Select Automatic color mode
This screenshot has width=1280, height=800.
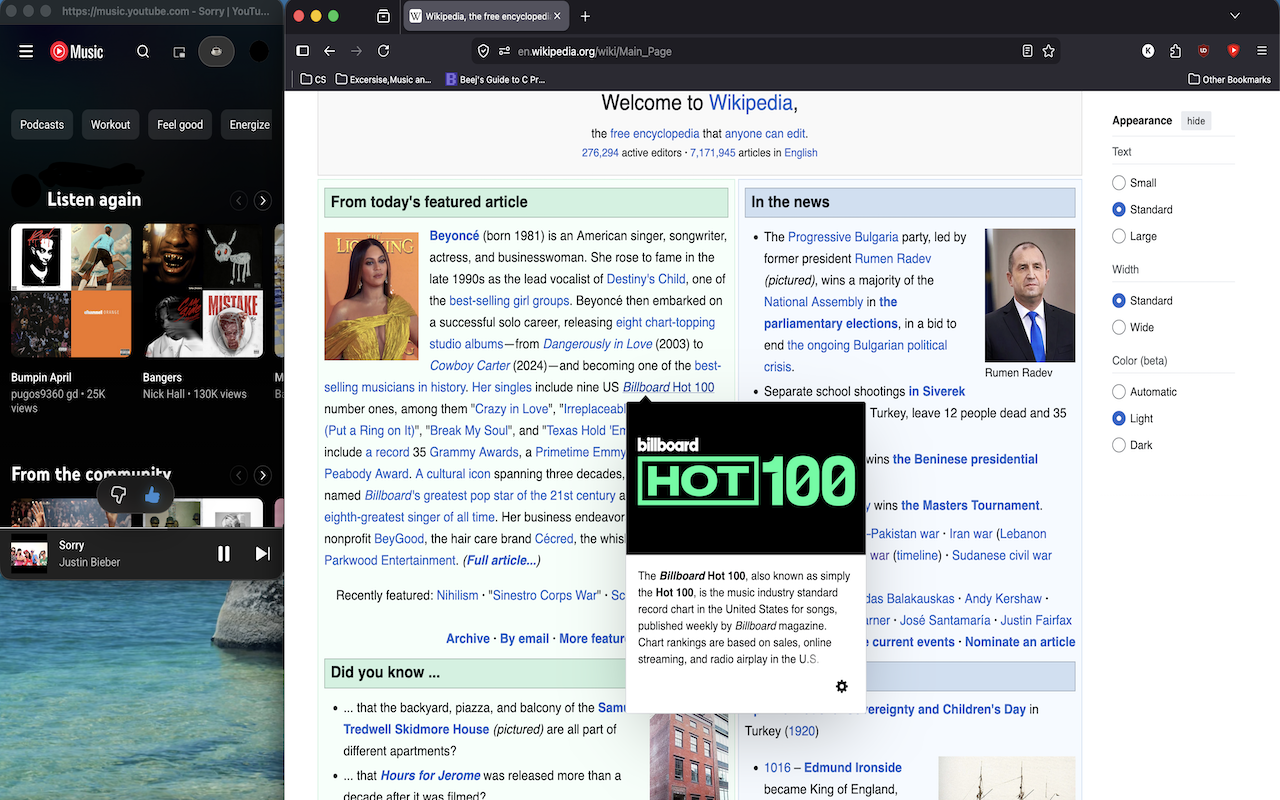(x=1119, y=392)
